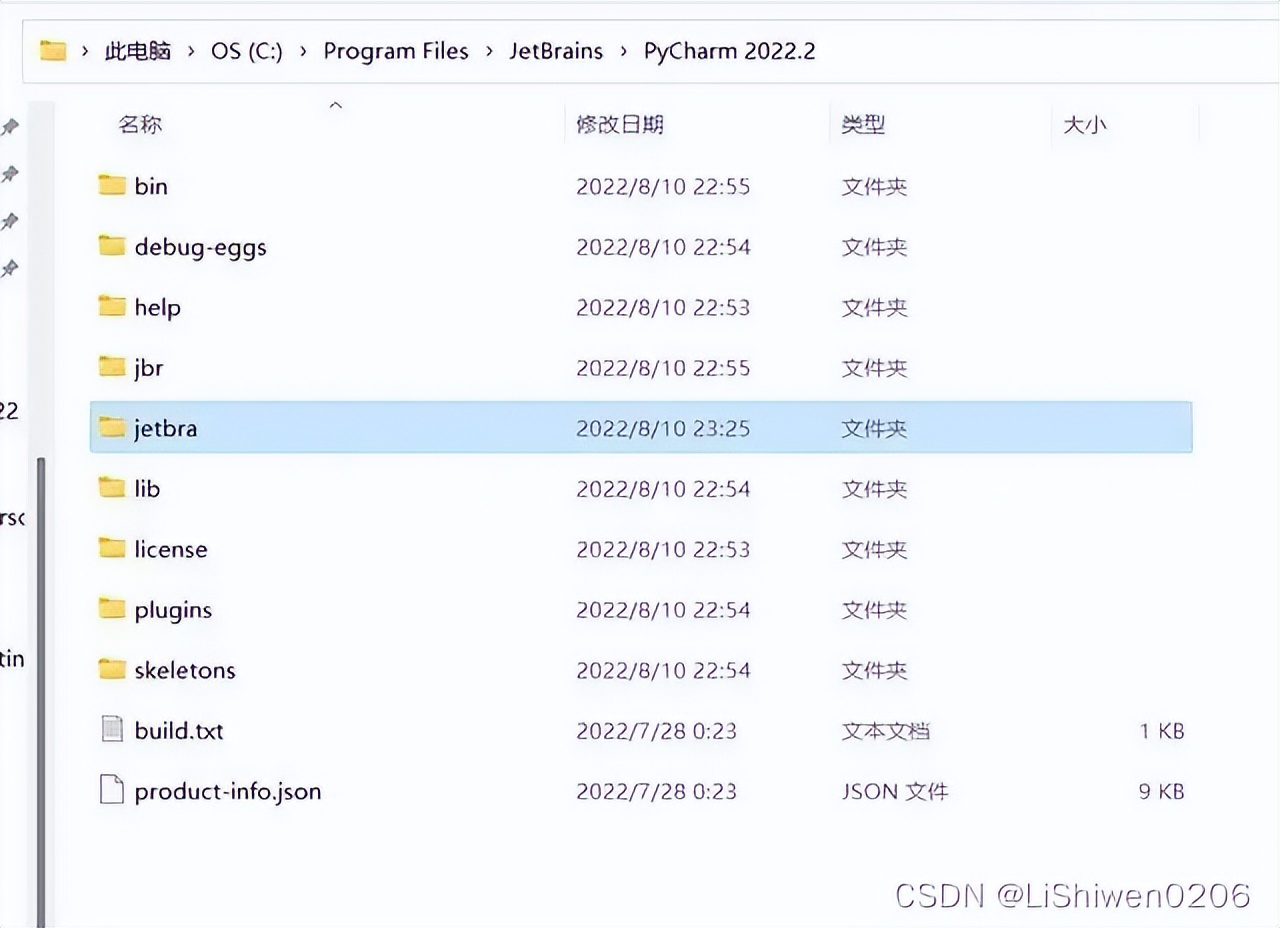Viewport: 1280px width, 928px height.
Task: Click the jbr folder icon
Action: (112, 367)
